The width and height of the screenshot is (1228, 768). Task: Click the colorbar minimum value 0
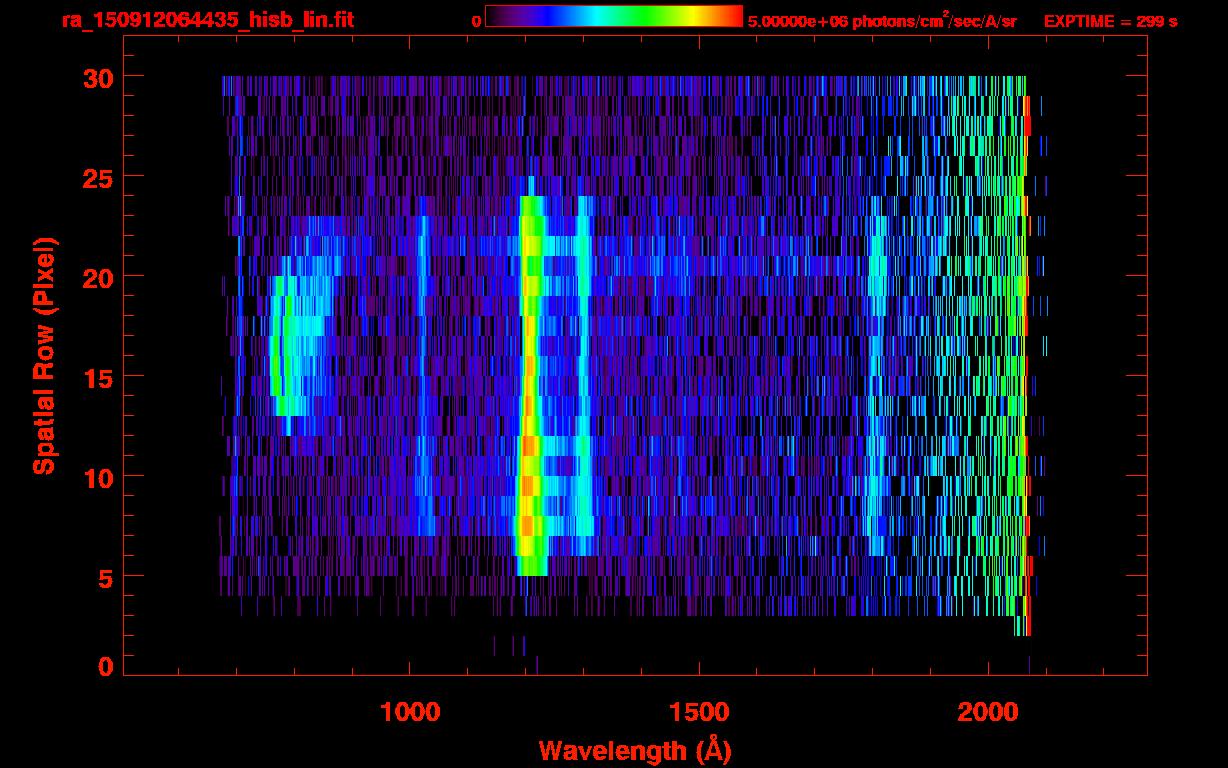[x=476, y=21]
